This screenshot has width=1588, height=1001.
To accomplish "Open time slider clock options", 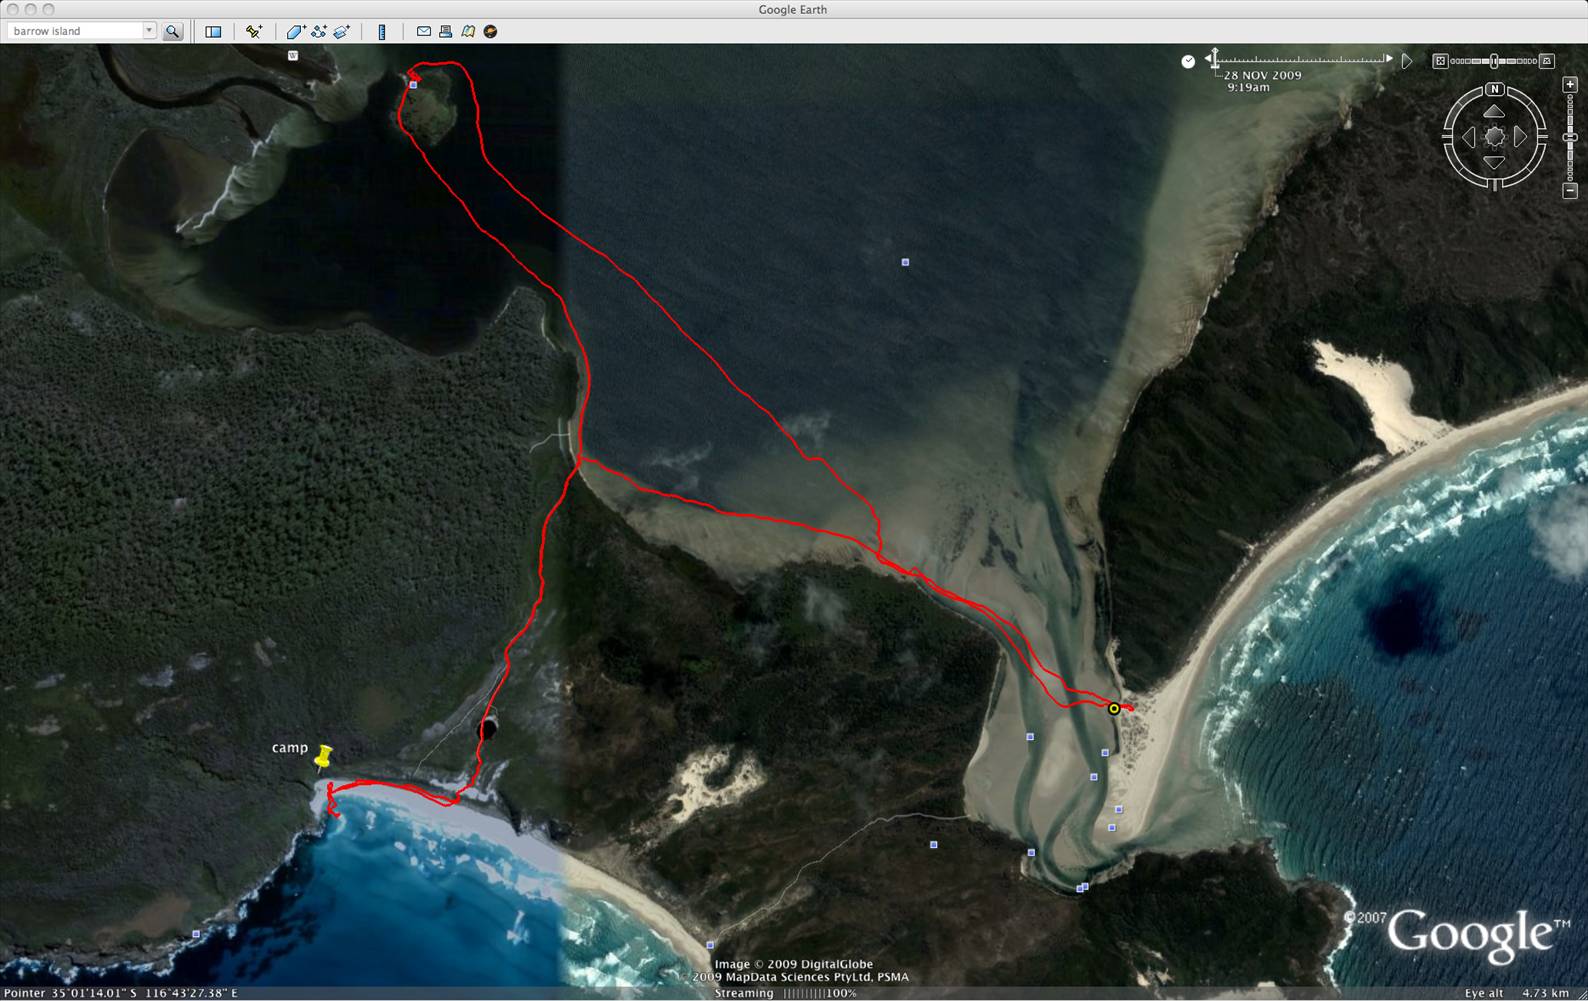I will (x=1188, y=61).
